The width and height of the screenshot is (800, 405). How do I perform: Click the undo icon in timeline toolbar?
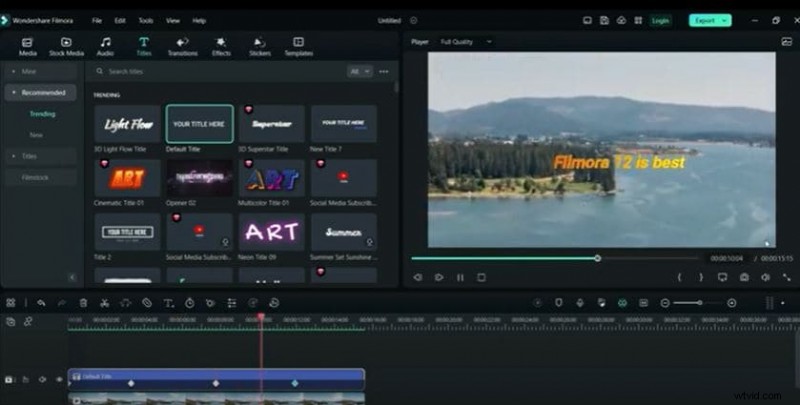[41, 303]
